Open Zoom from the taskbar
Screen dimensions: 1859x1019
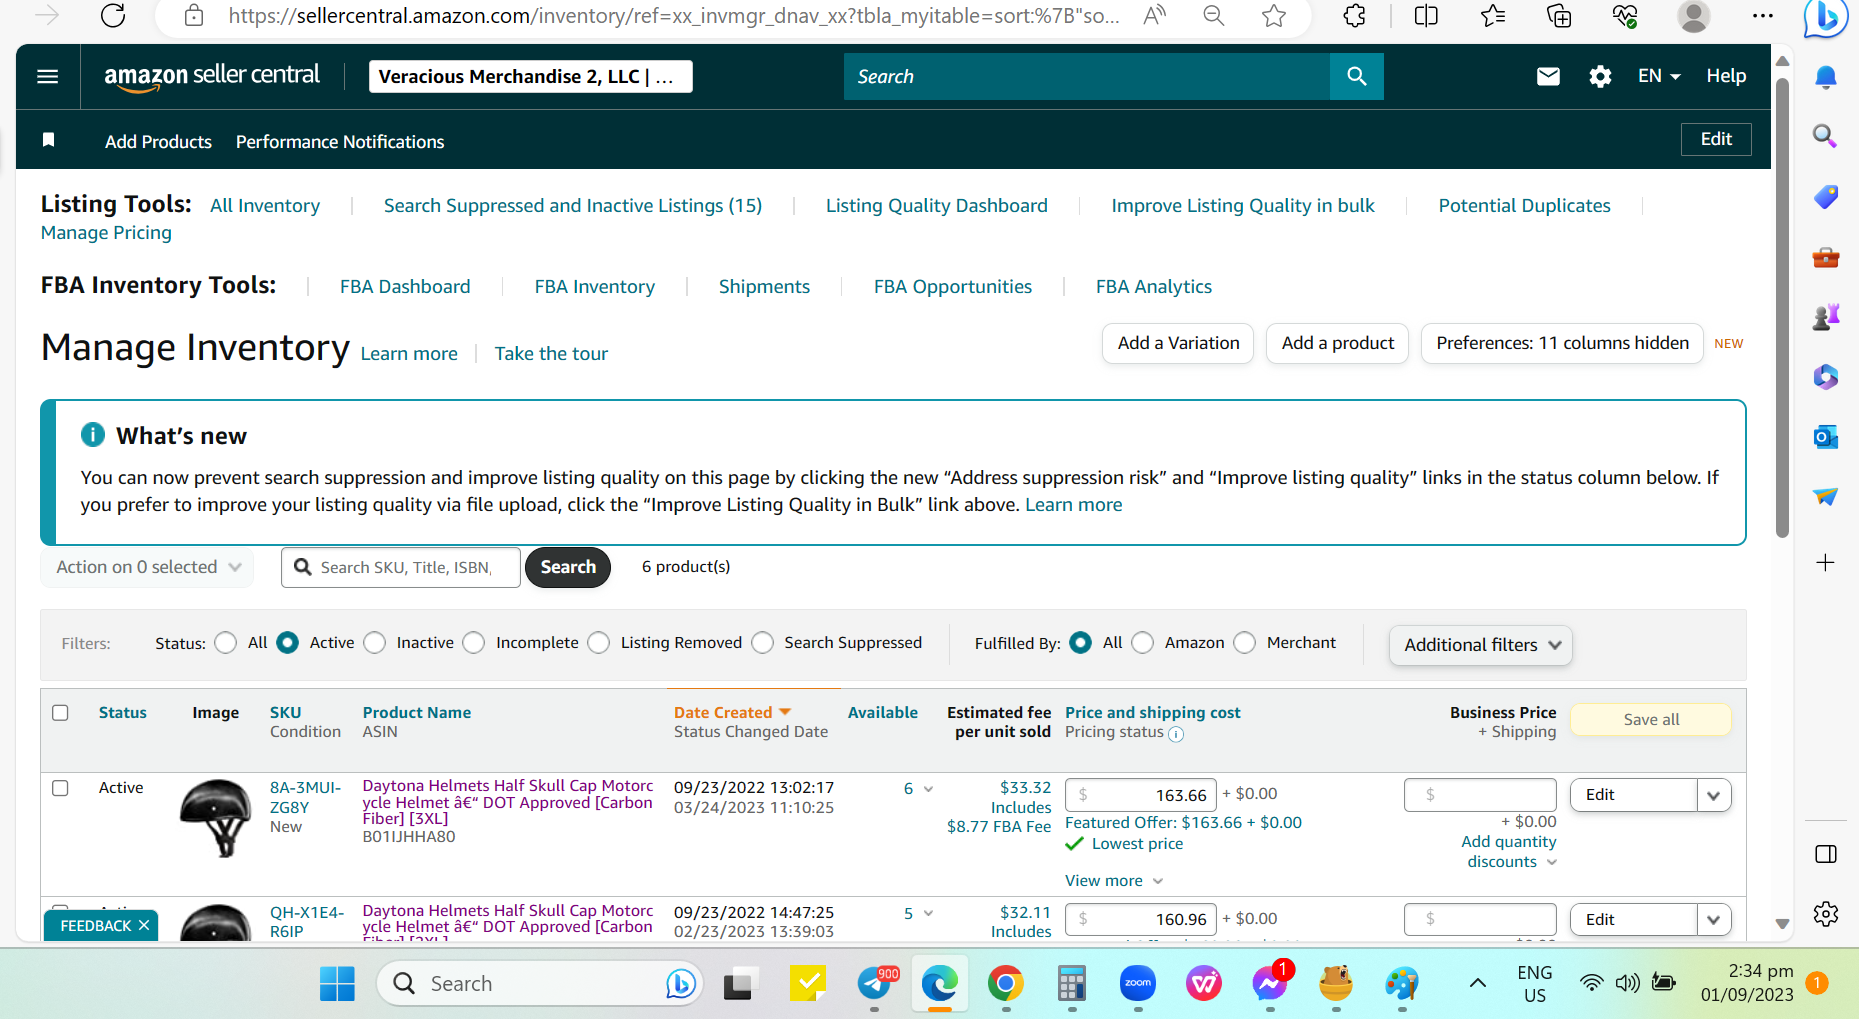1138,984
